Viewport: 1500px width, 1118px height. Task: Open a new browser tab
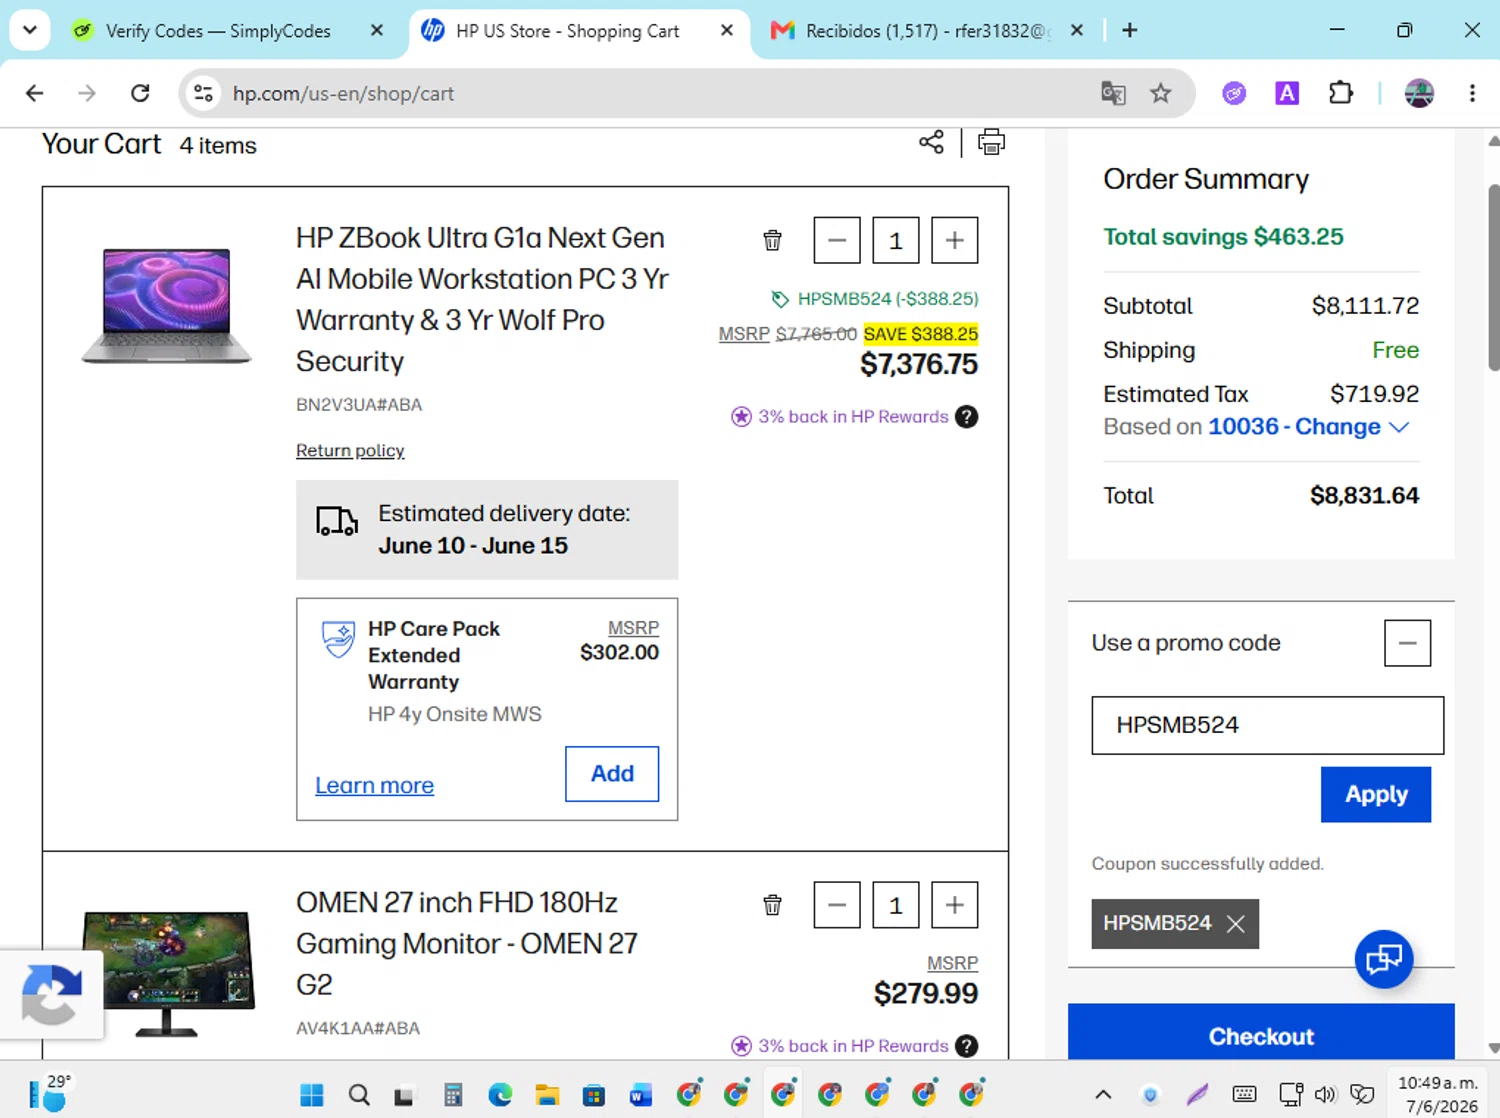click(x=1130, y=31)
